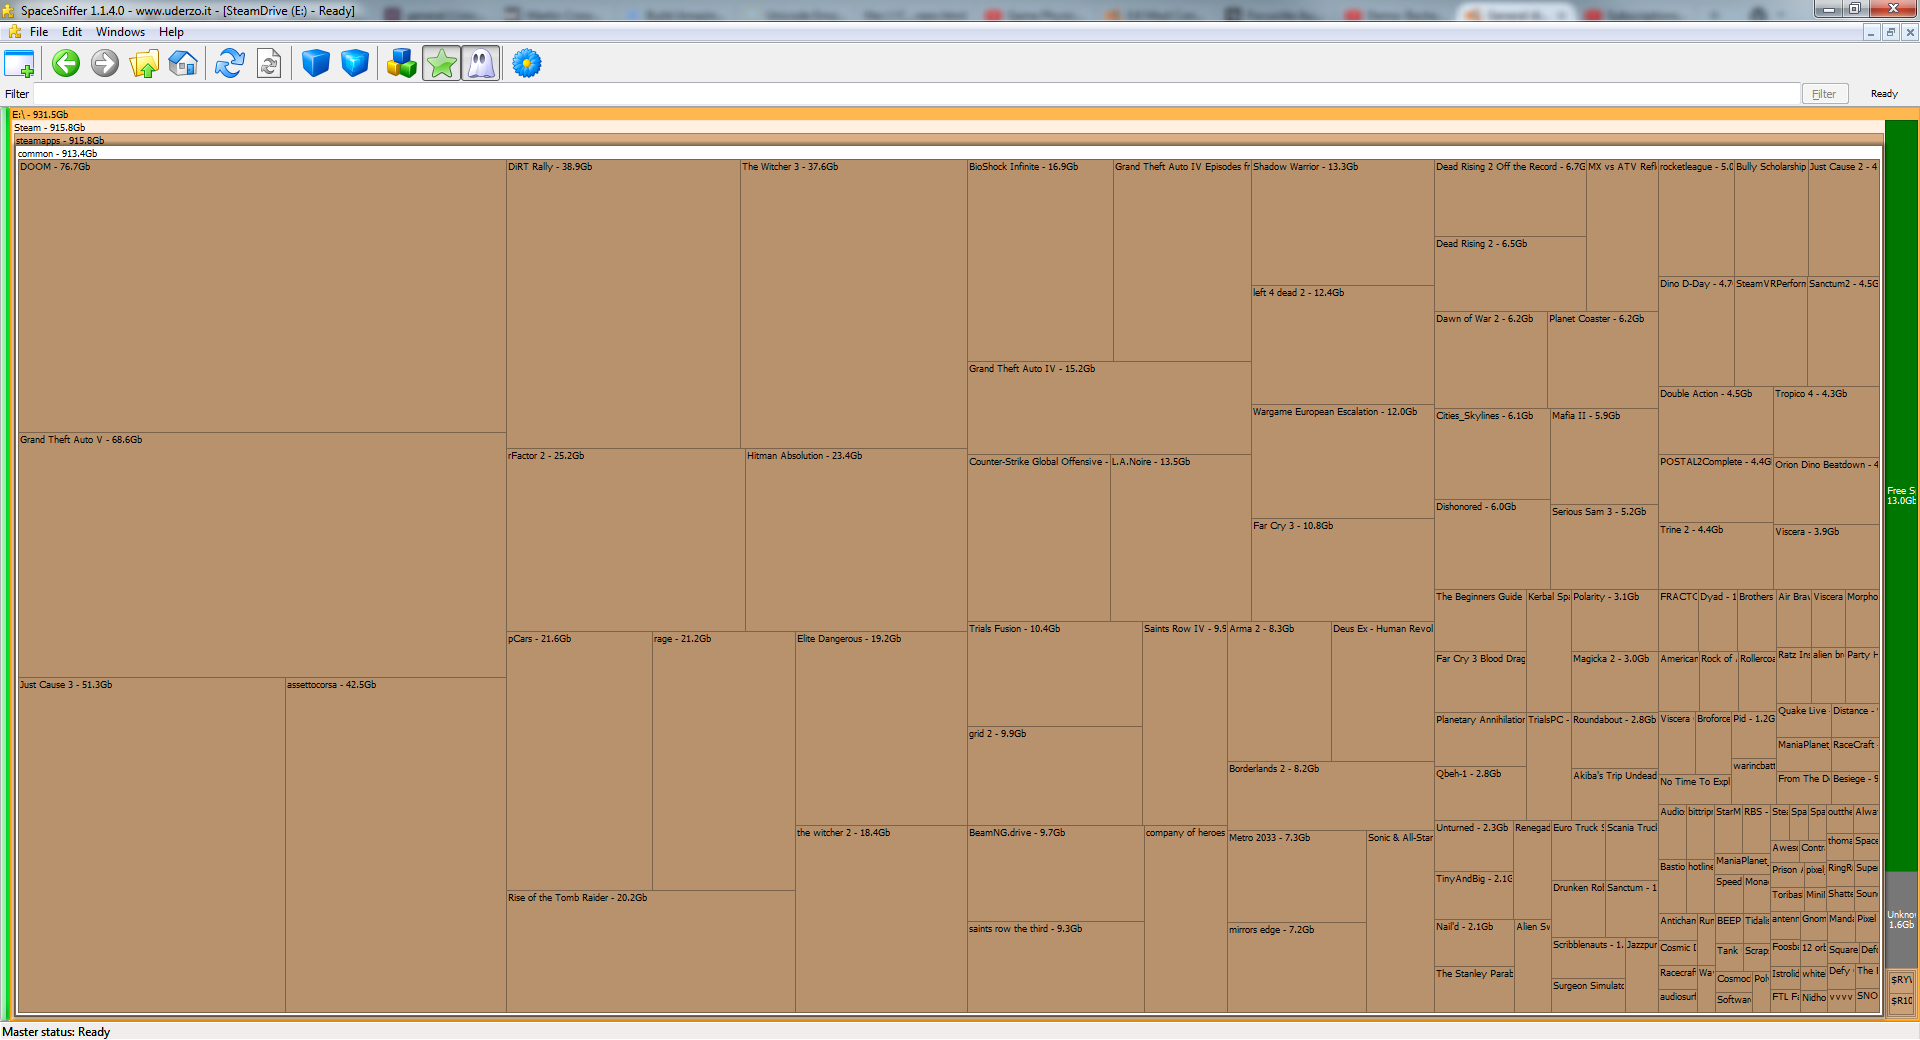1920x1040 pixels.
Task: Select the DiRT Rally 38.9Gb block
Action: tap(624, 304)
